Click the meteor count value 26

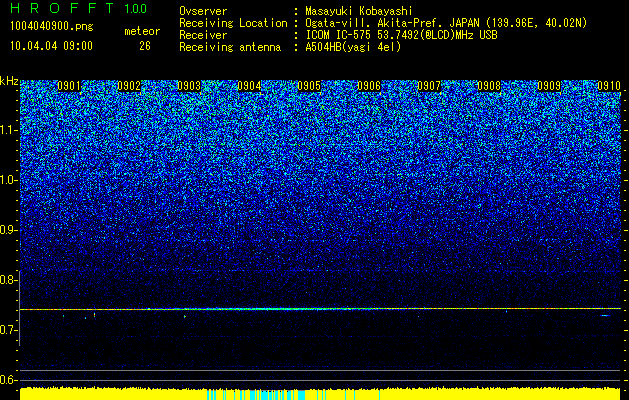[145, 46]
